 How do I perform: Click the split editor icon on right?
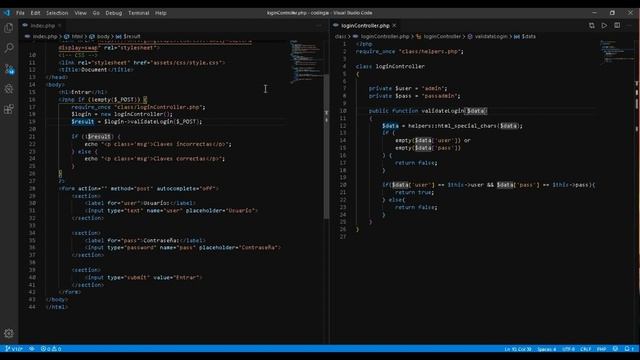tap(617, 25)
